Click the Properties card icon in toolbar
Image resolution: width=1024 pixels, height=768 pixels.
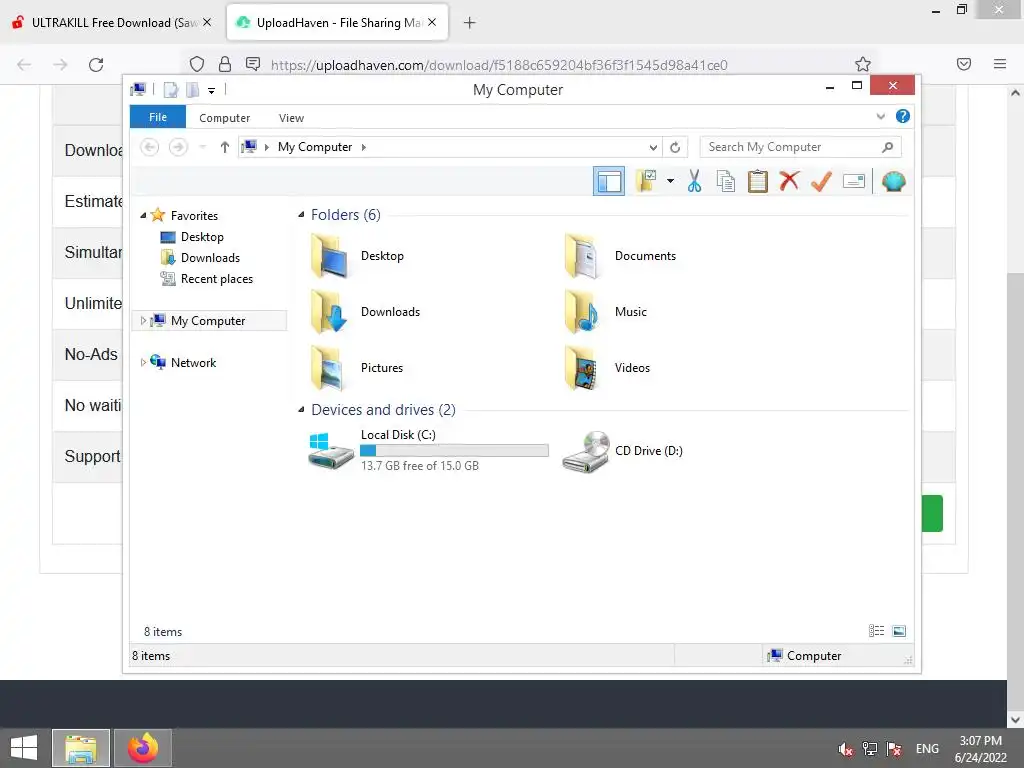coord(854,181)
